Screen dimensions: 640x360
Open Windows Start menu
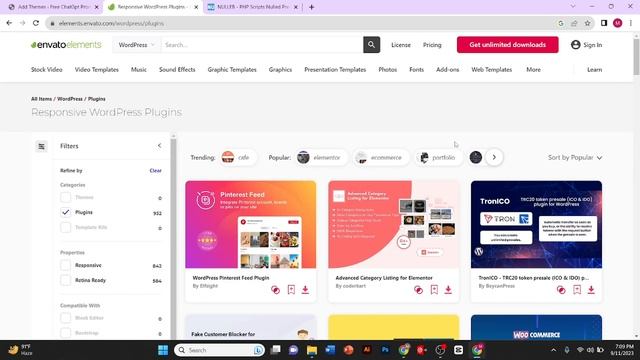(x=163, y=350)
